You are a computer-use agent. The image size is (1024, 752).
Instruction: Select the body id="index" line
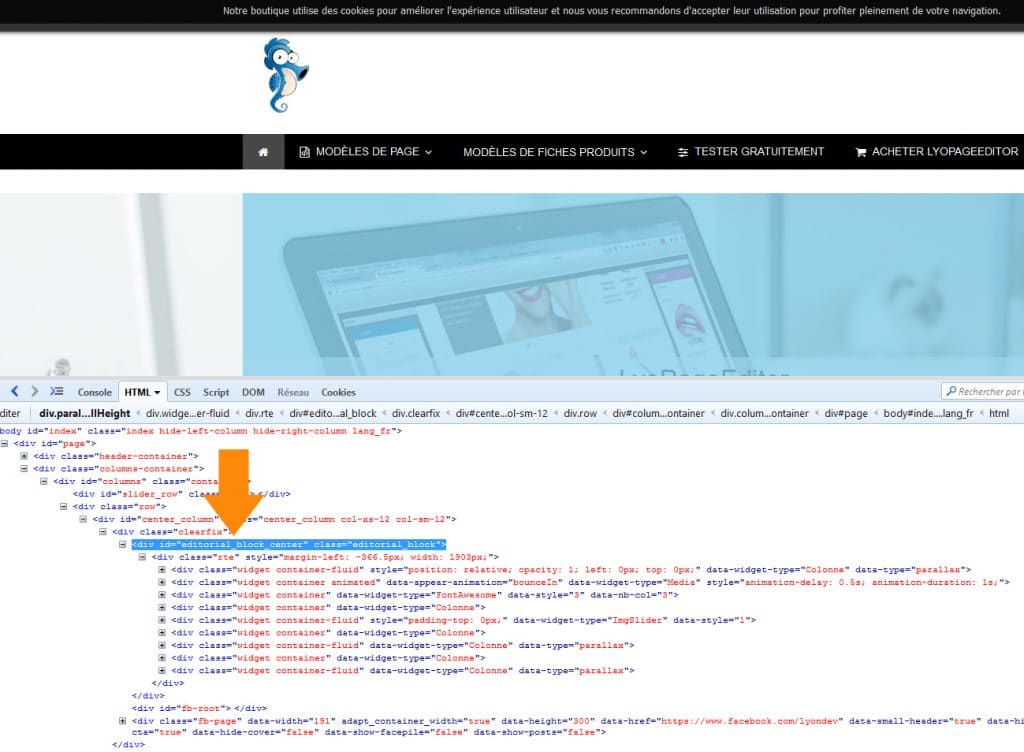pyautogui.click(x=201, y=431)
